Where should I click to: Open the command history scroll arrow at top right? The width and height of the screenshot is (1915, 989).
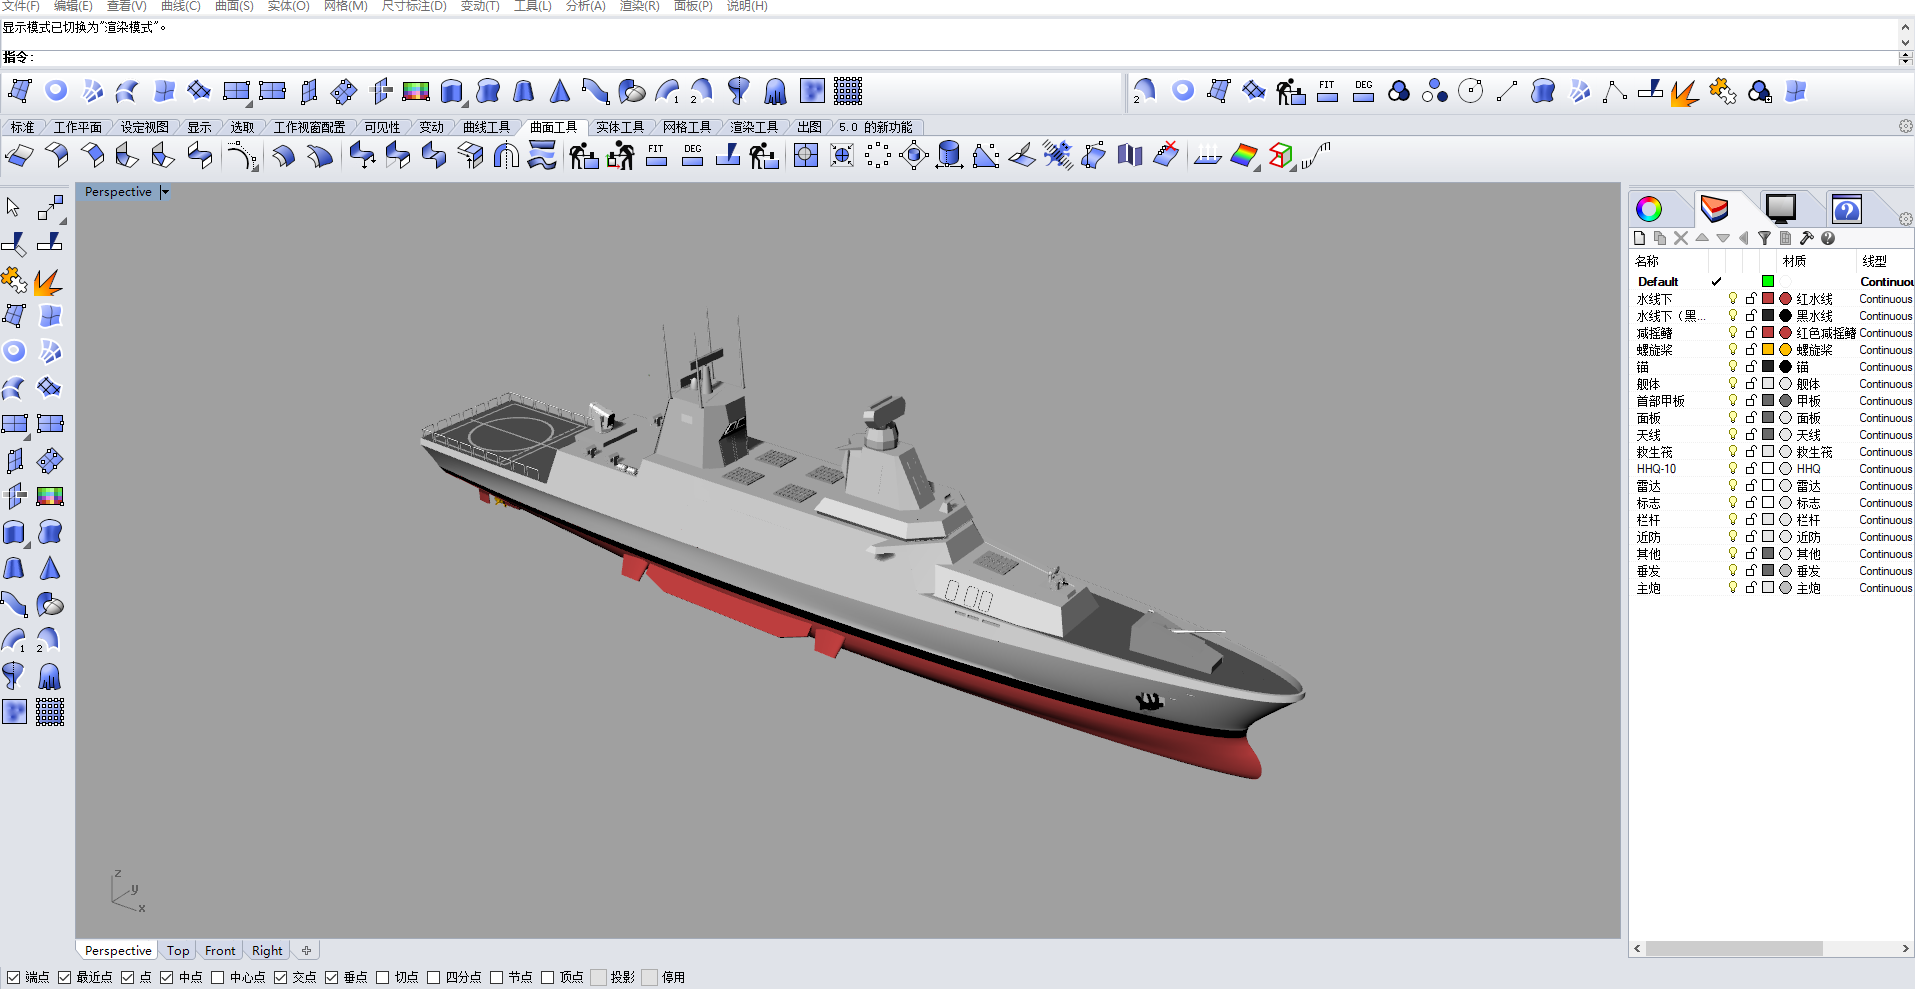[x=1905, y=28]
